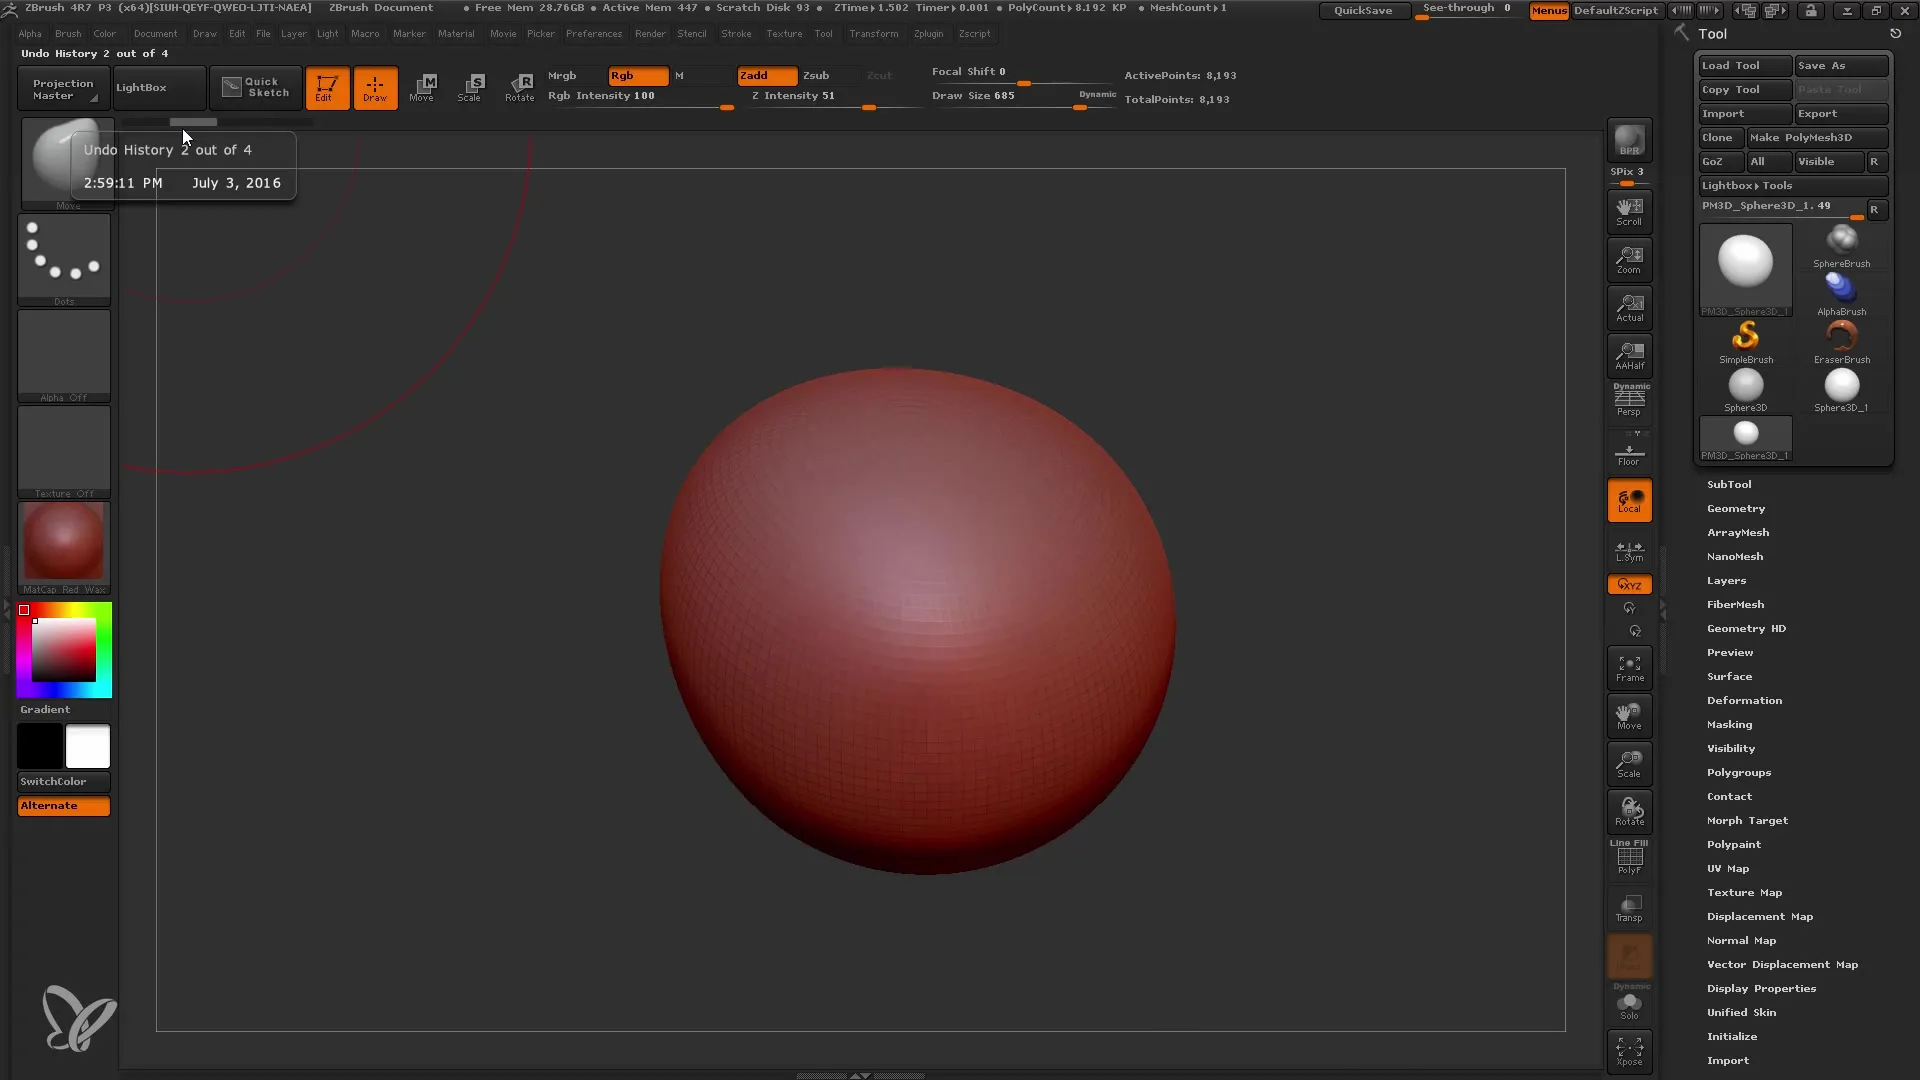Click the Actual zoom button
Image resolution: width=1920 pixels, height=1080 pixels.
click(1631, 306)
